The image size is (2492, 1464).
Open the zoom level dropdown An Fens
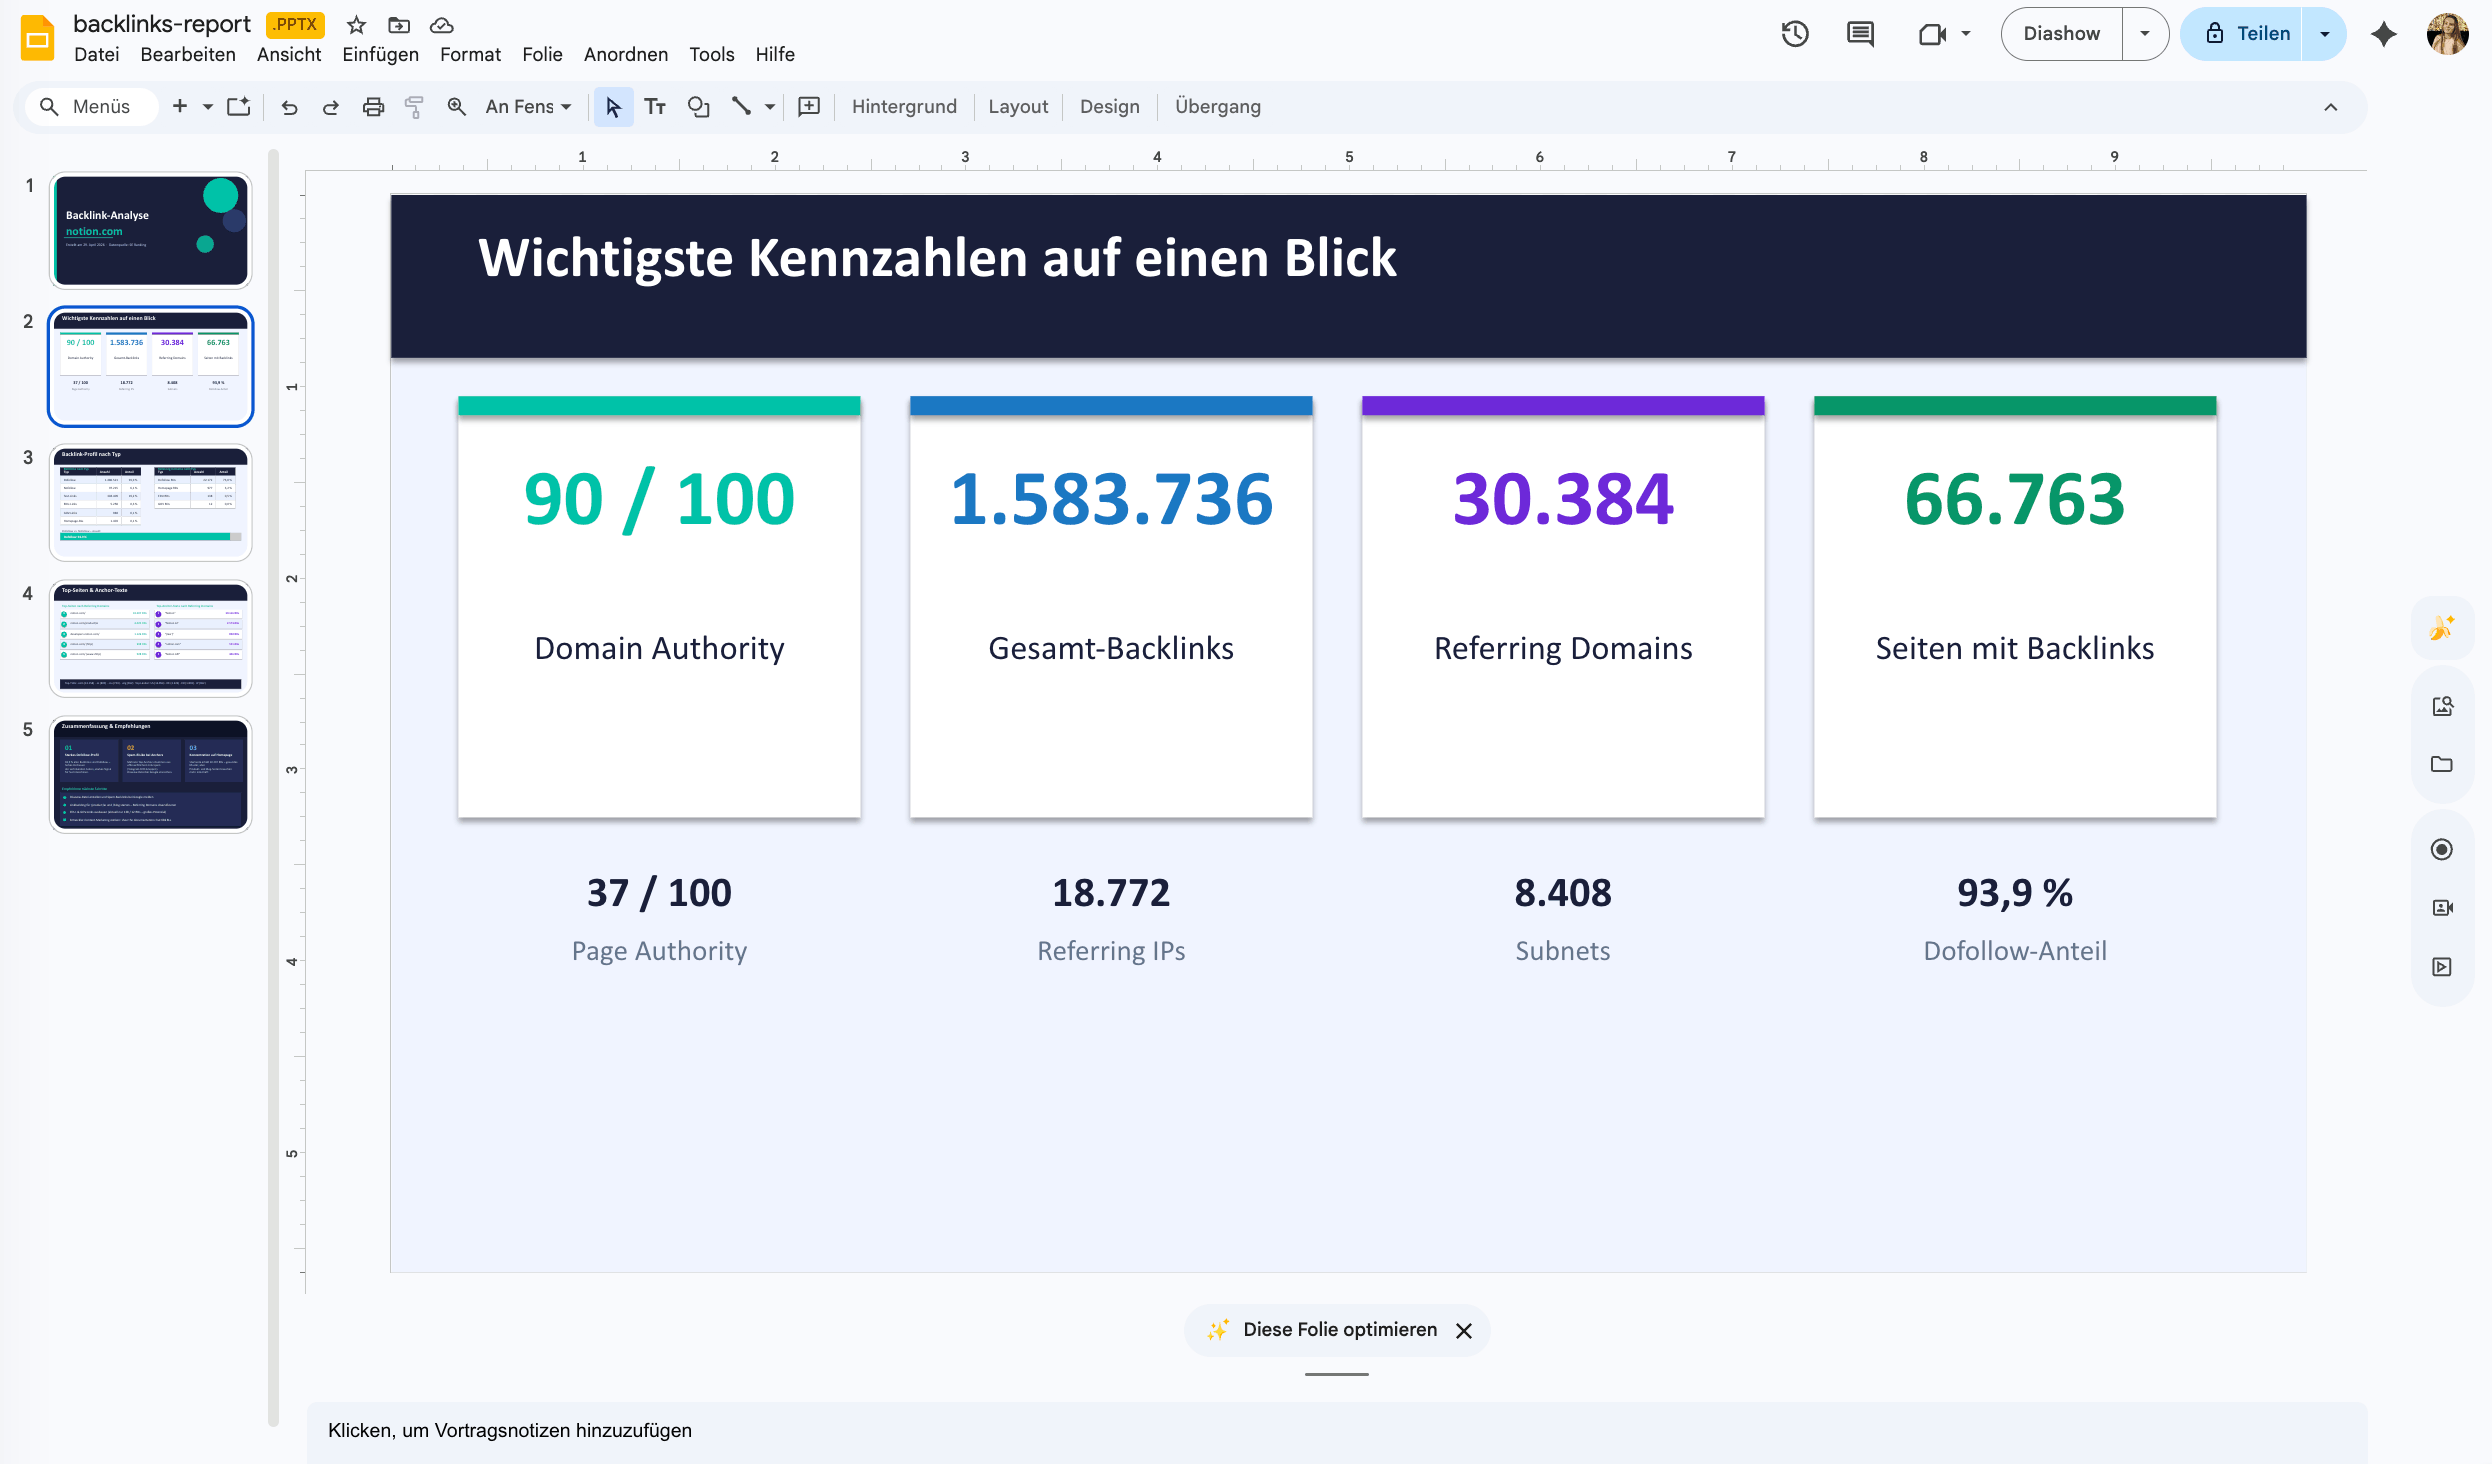click(x=527, y=107)
